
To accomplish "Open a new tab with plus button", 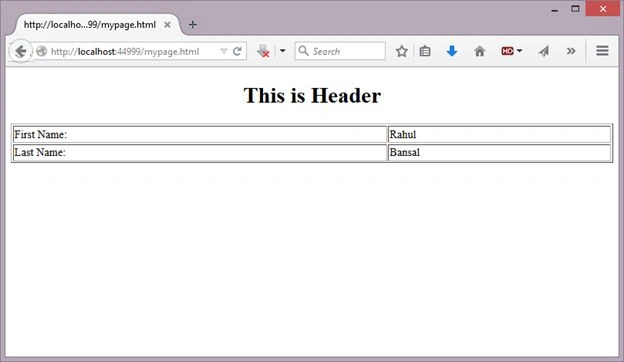I will [x=193, y=25].
